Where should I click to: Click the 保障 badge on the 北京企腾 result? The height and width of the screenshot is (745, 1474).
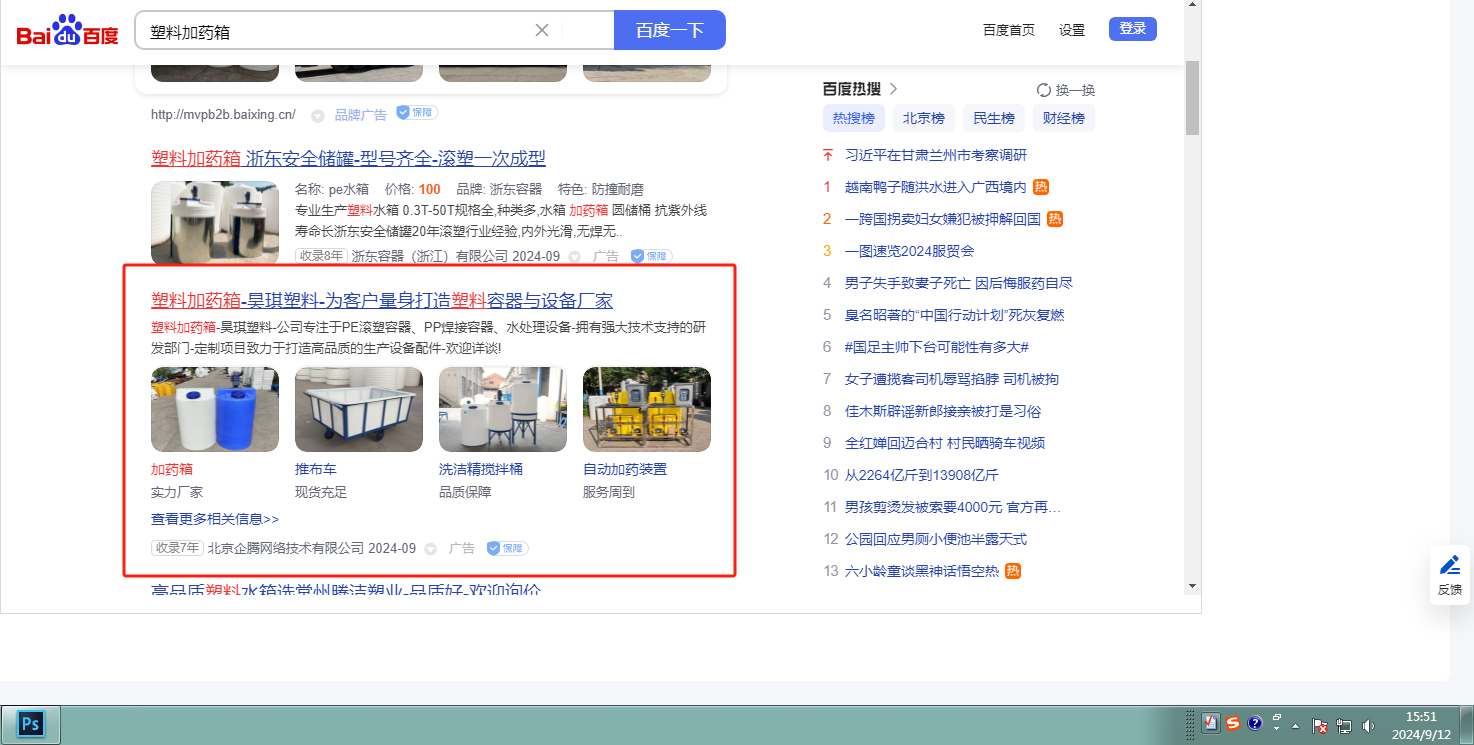click(x=507, y=548)
